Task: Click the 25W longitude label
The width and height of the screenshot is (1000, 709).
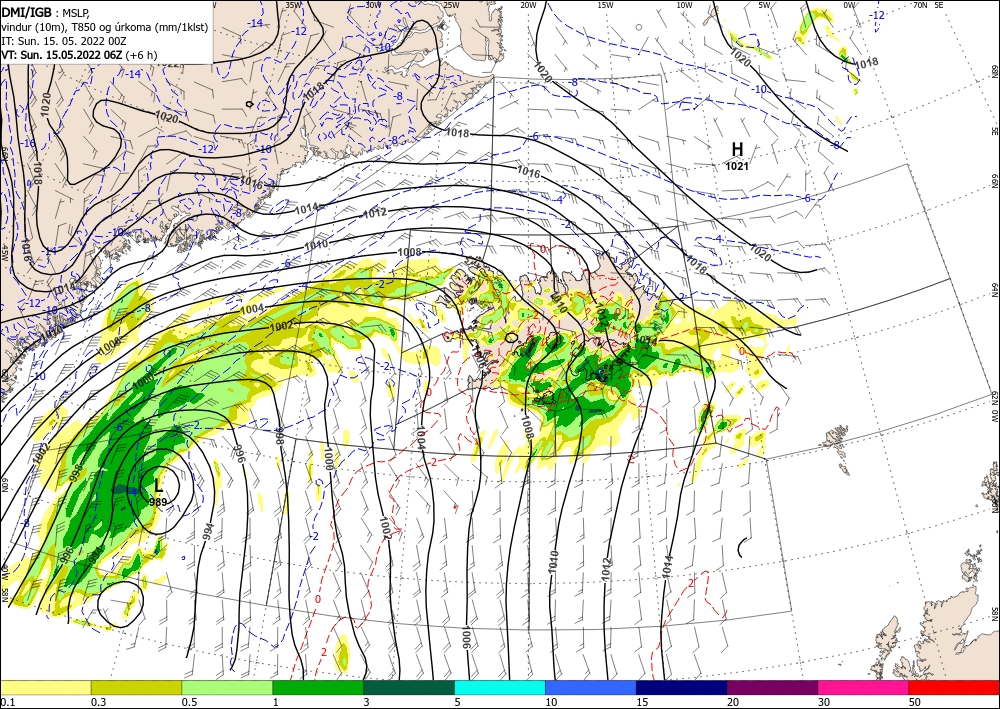Action: point(451,5)
